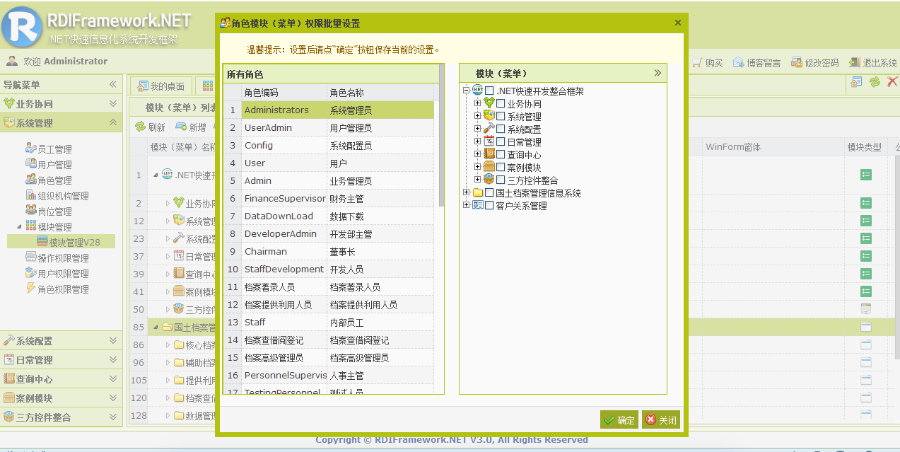Image resolution: width=900 pixels, height=452 pixels.
Task: Check the 国土档案管理信息系统 checkbox
Action: click(x=489, y=193)
